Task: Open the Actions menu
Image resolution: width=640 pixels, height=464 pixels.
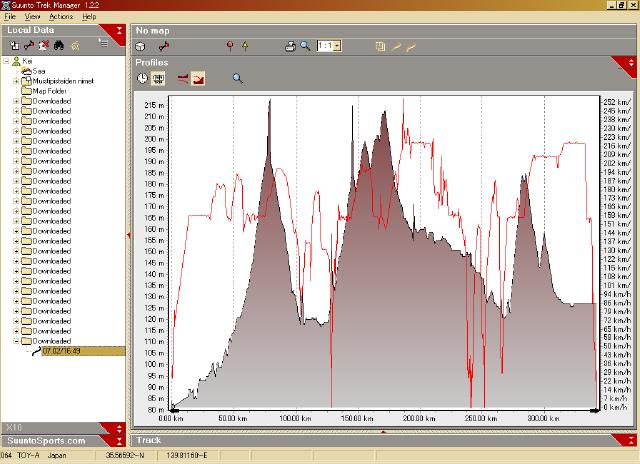Action: [61, 16]
